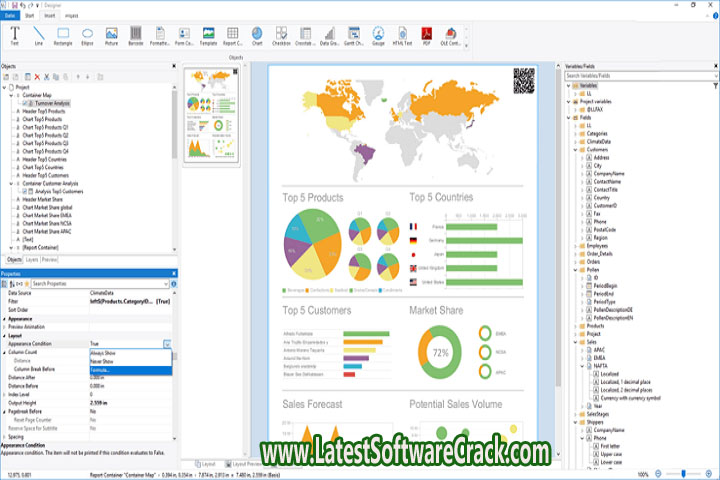This screenshot has width=720, height=480.
Task: Insert an OLE Container object
Action: tap(450, 36)
